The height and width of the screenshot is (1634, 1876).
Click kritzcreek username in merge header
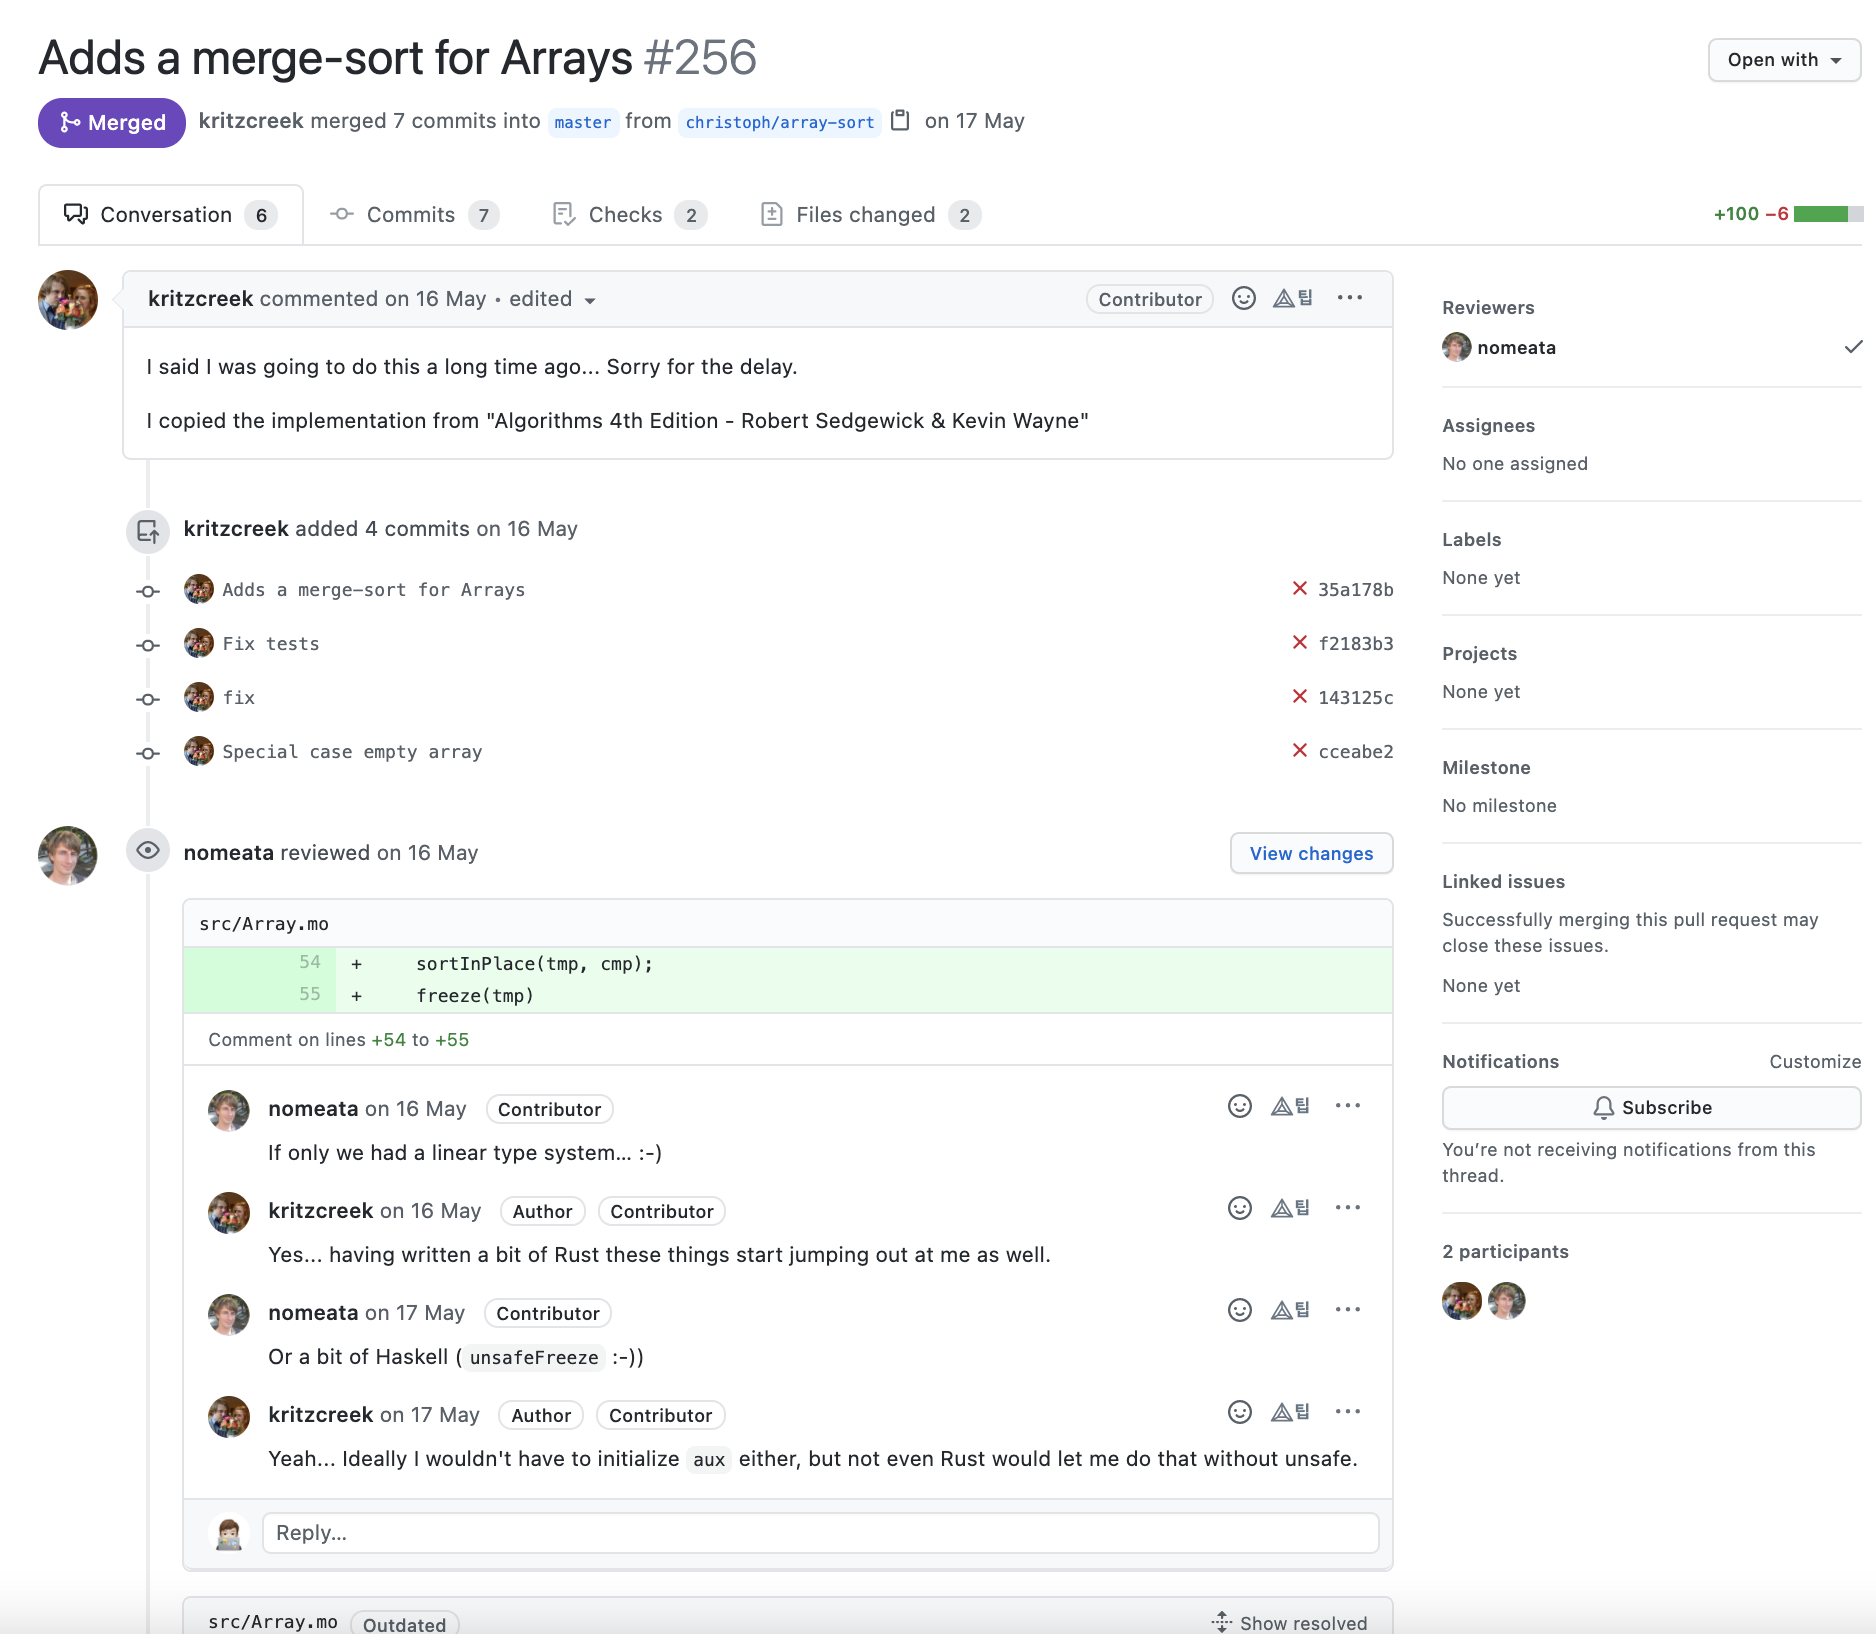pos(251,121)
